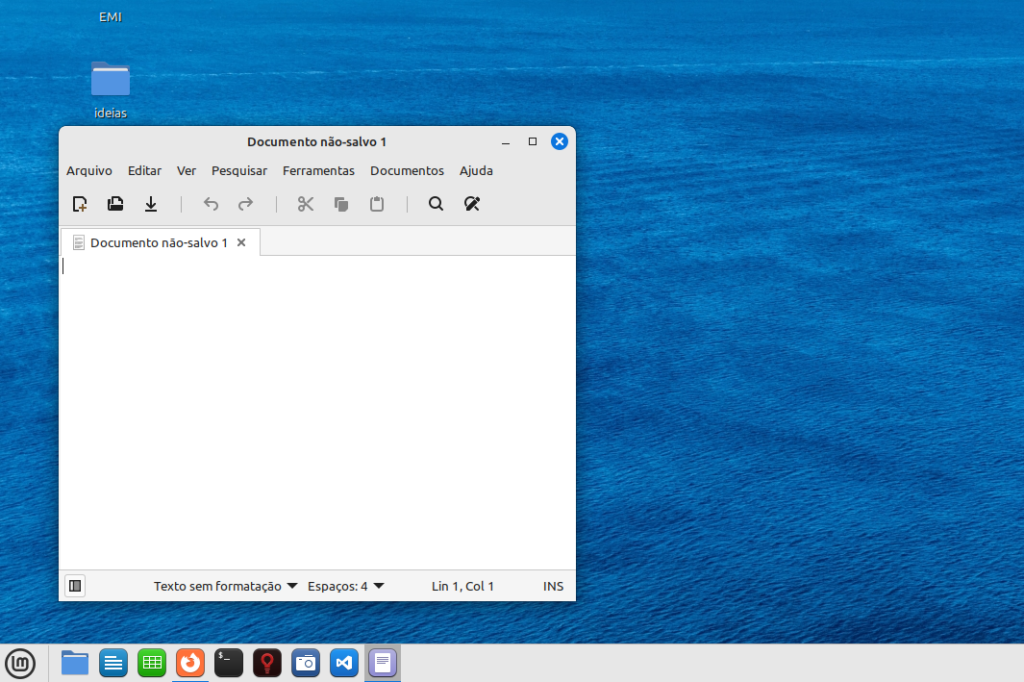Click the new document toolbar icon
Image resolution: width=1024 pixels, height=682 pixels.
click(80, 204)
